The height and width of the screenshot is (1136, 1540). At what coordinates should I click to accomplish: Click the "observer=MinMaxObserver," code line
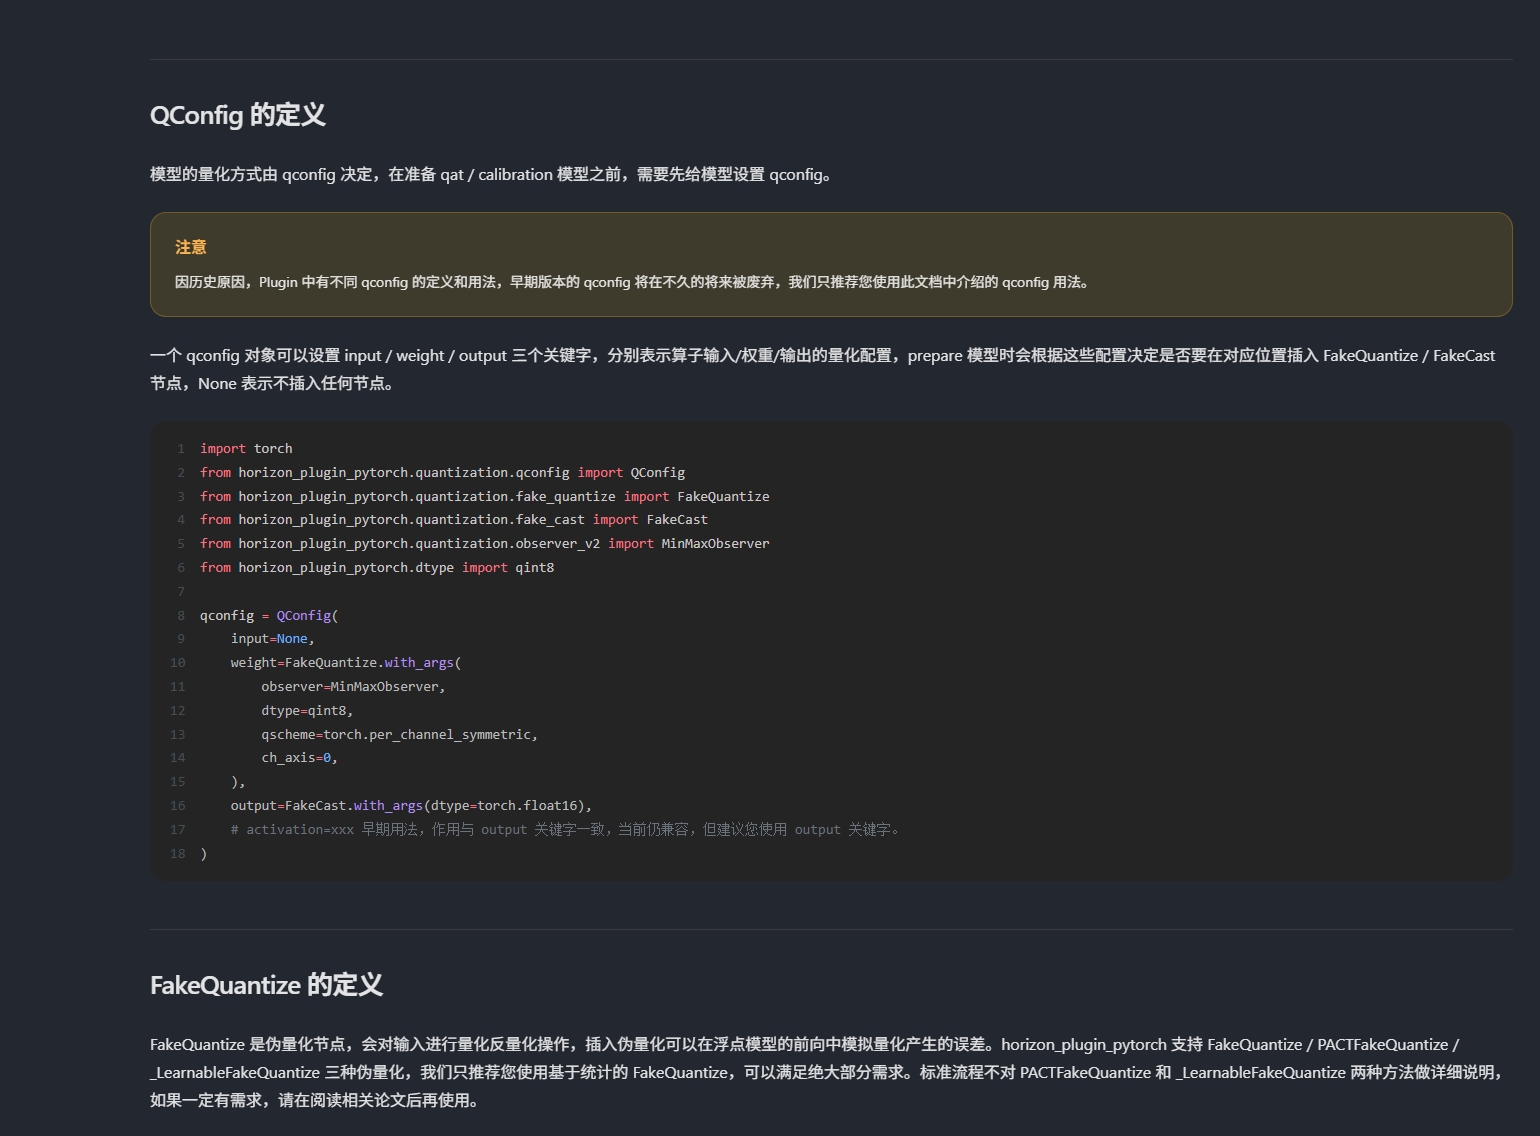(x=353, y=687)
